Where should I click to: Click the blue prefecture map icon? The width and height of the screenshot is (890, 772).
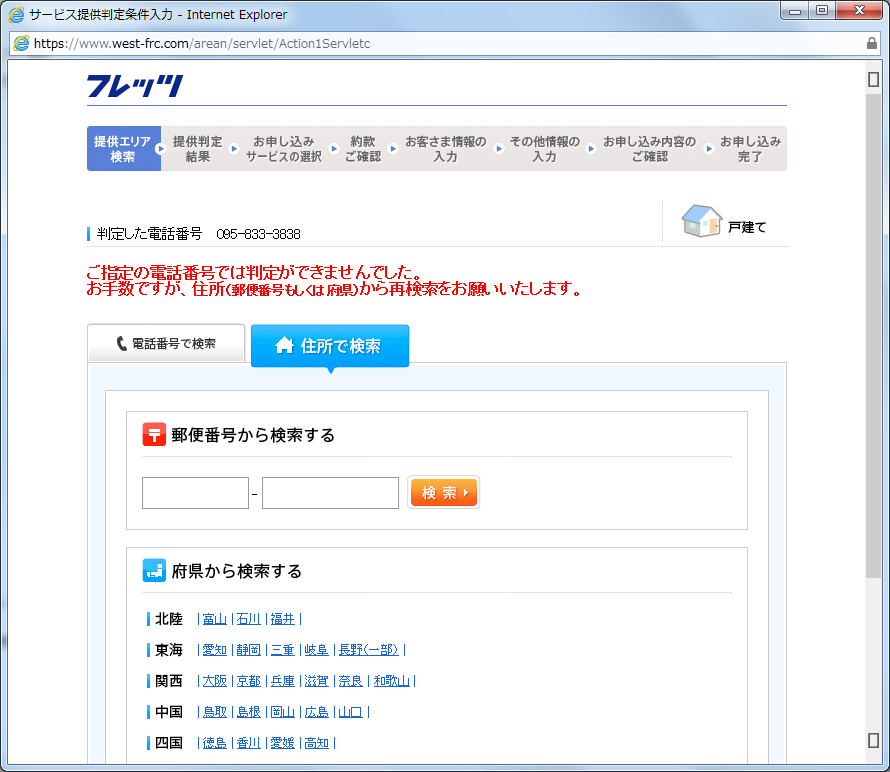click(154, 570)
